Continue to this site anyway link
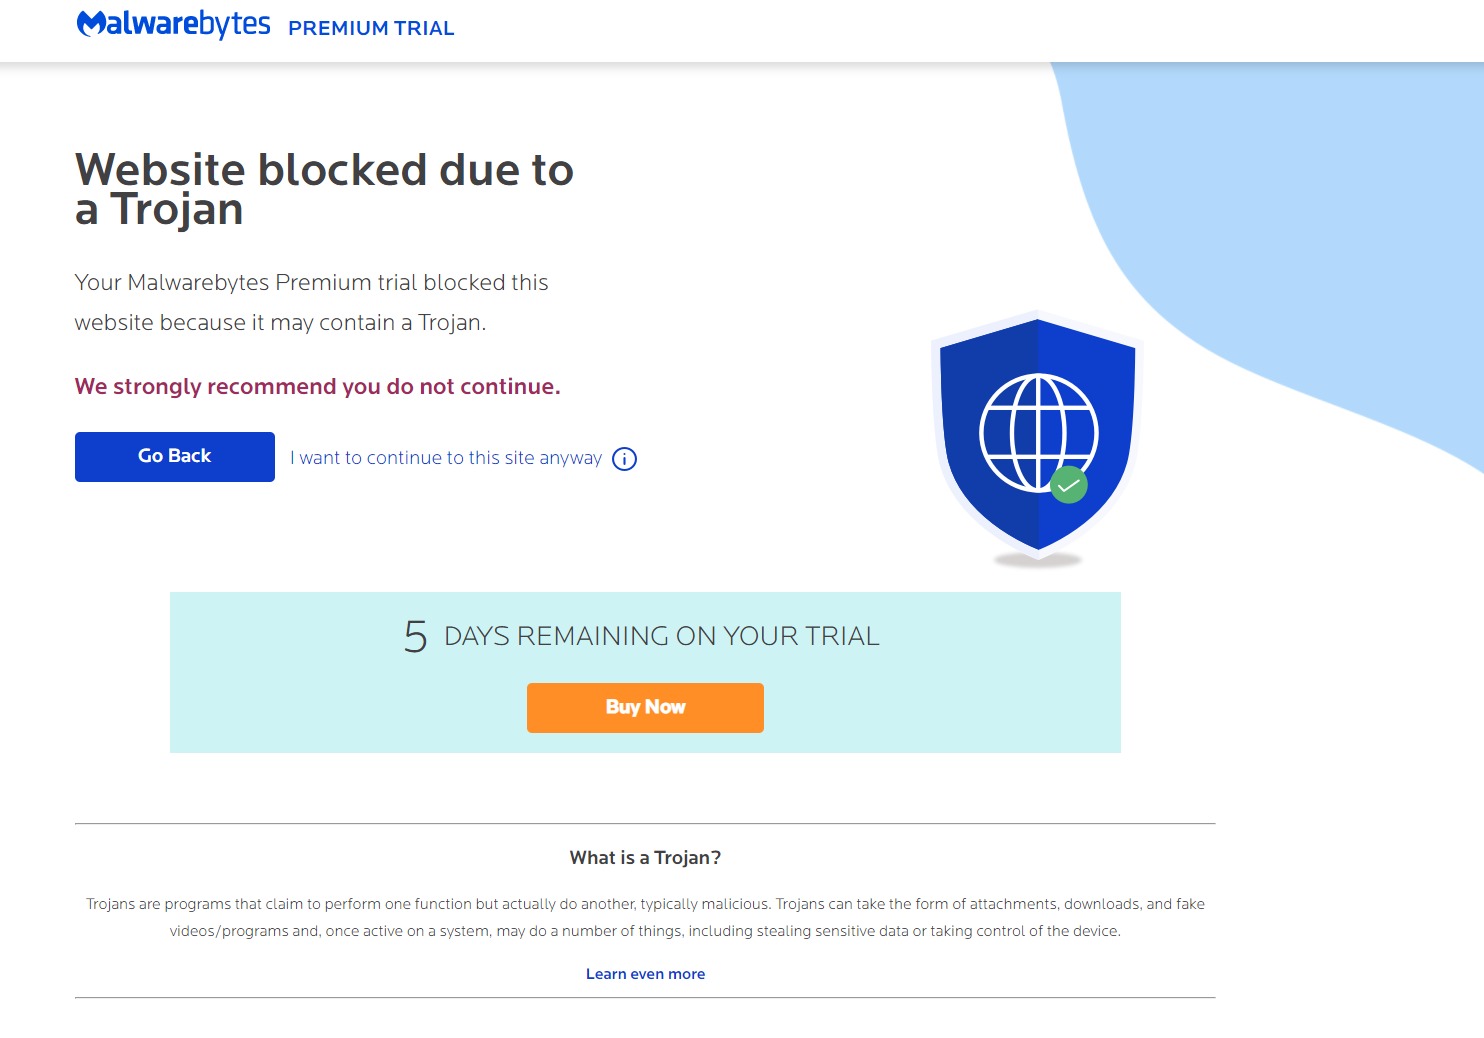1484x1038 pixels. [x=446, y=458]
